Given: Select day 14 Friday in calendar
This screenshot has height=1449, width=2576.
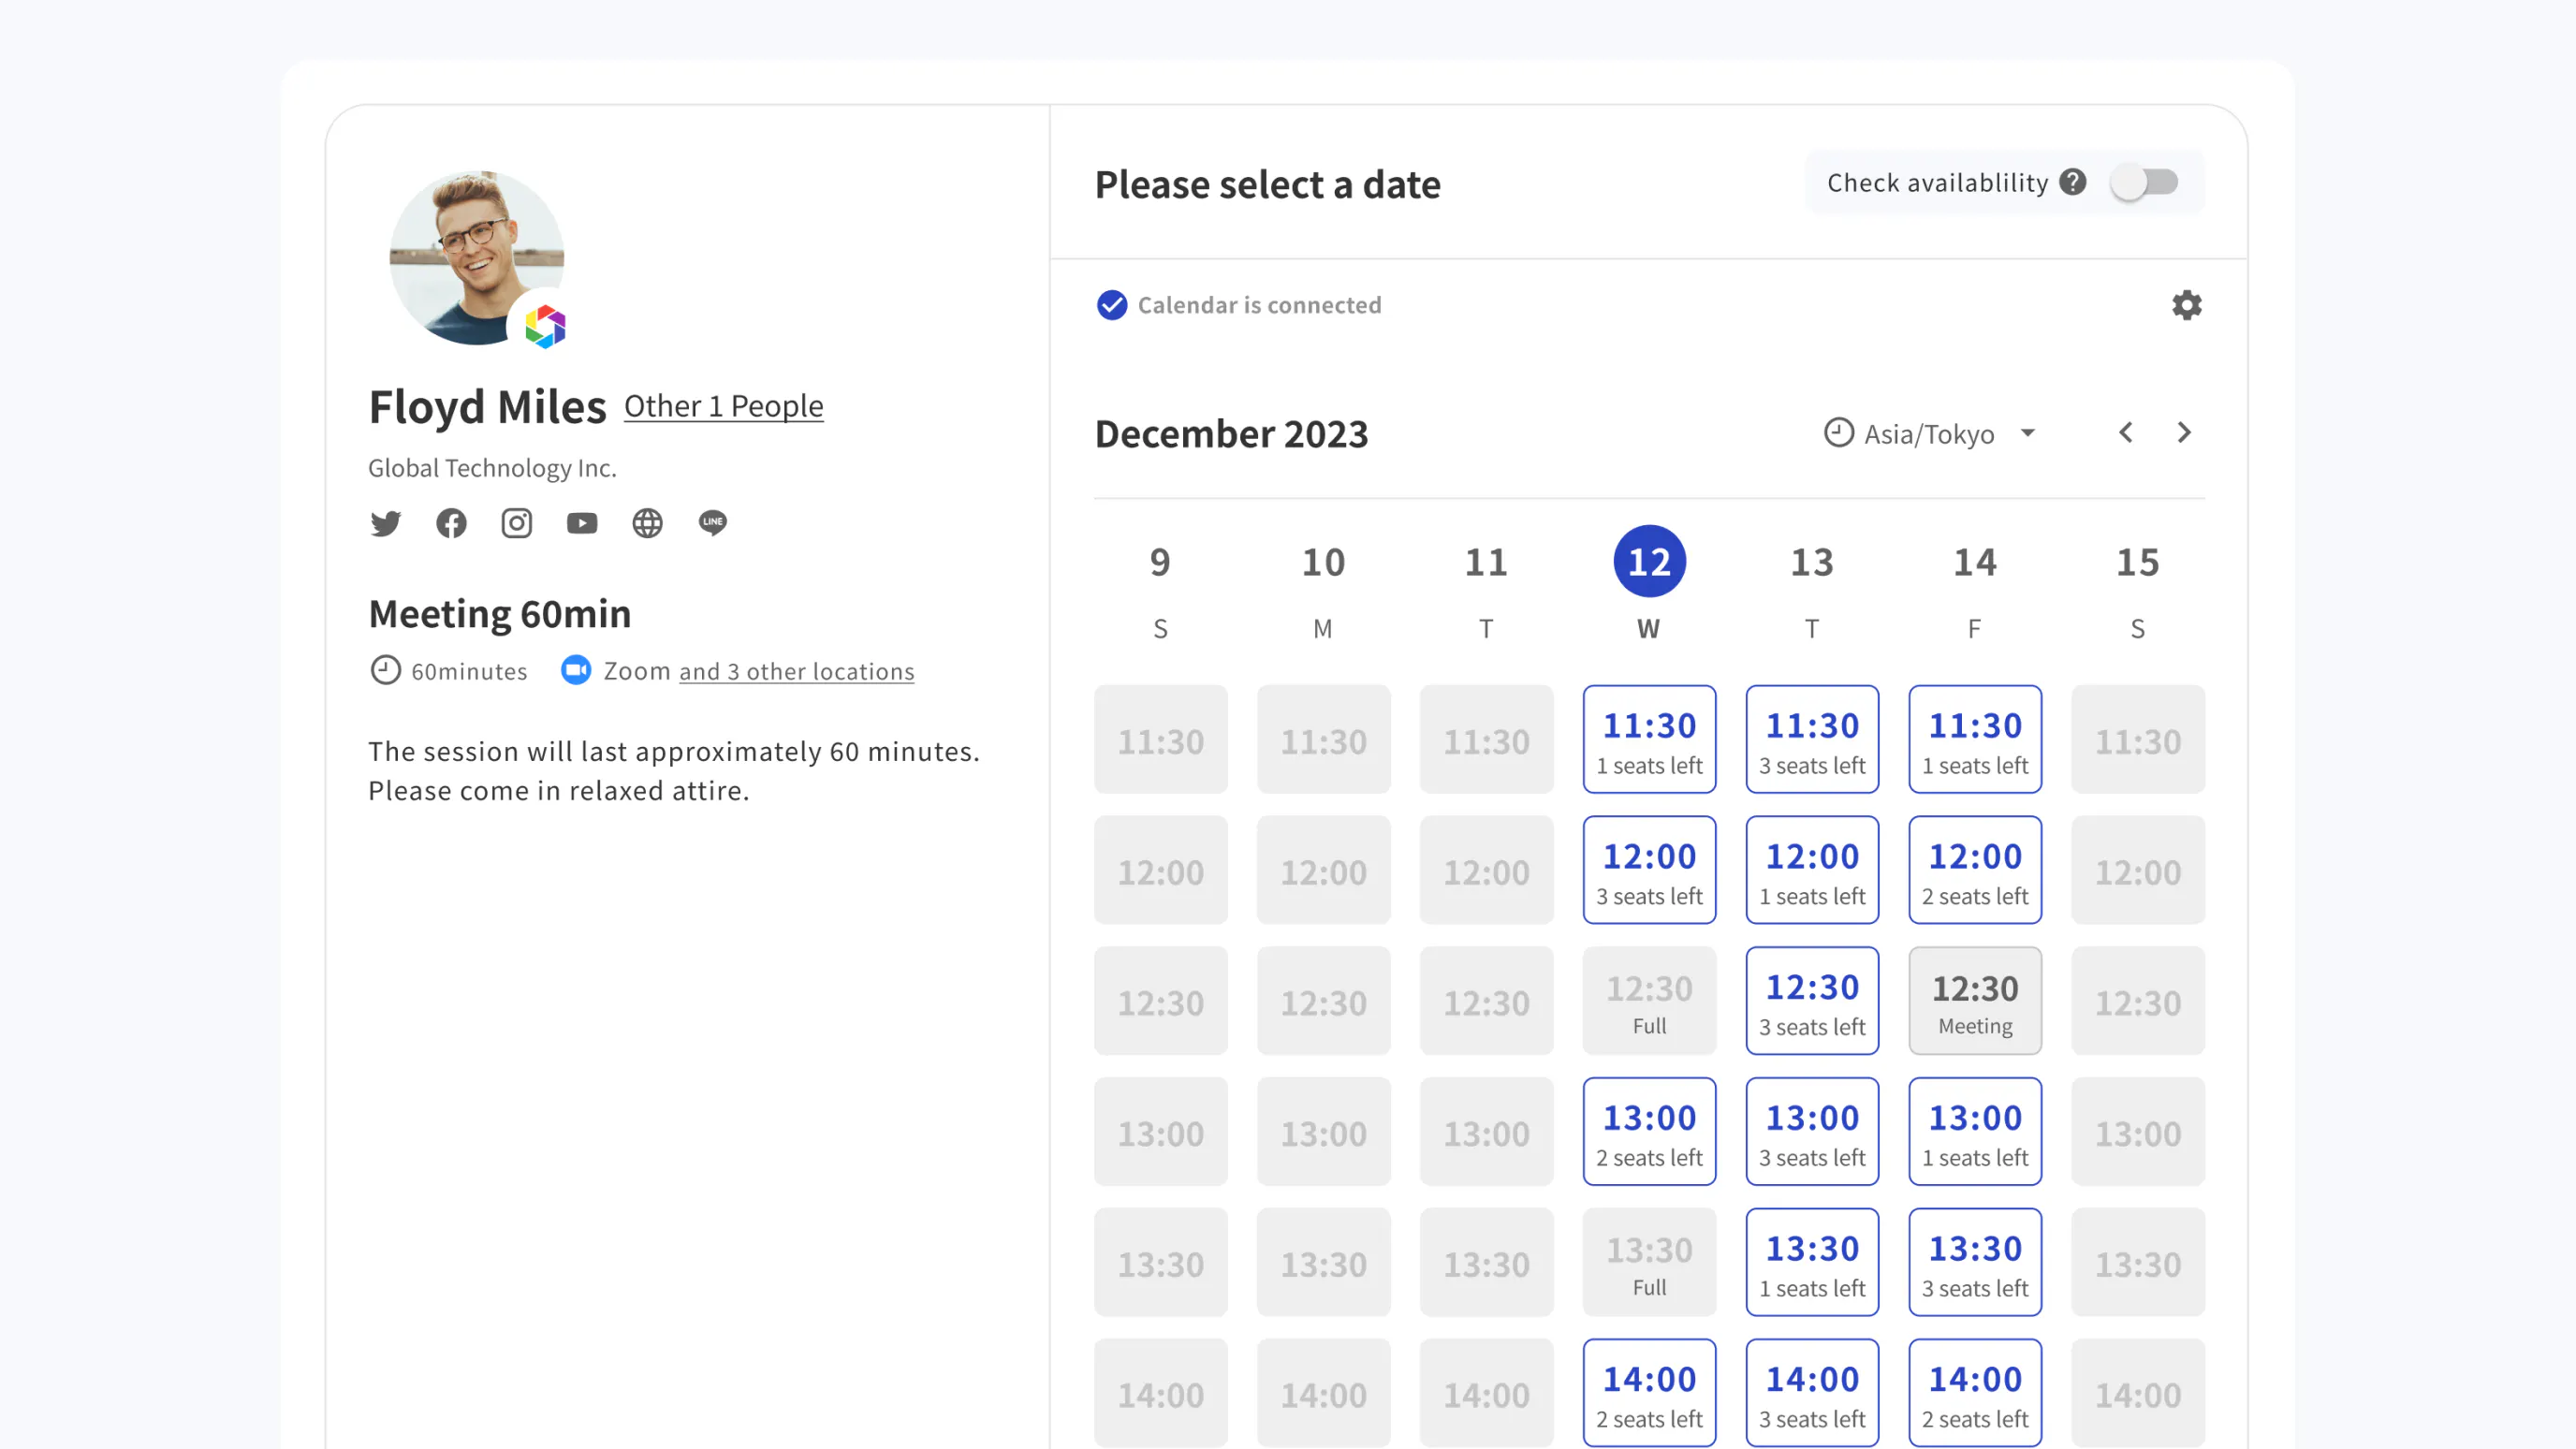Looking at the screenshot, I should pyautogui.click(x=1974, y=562).
